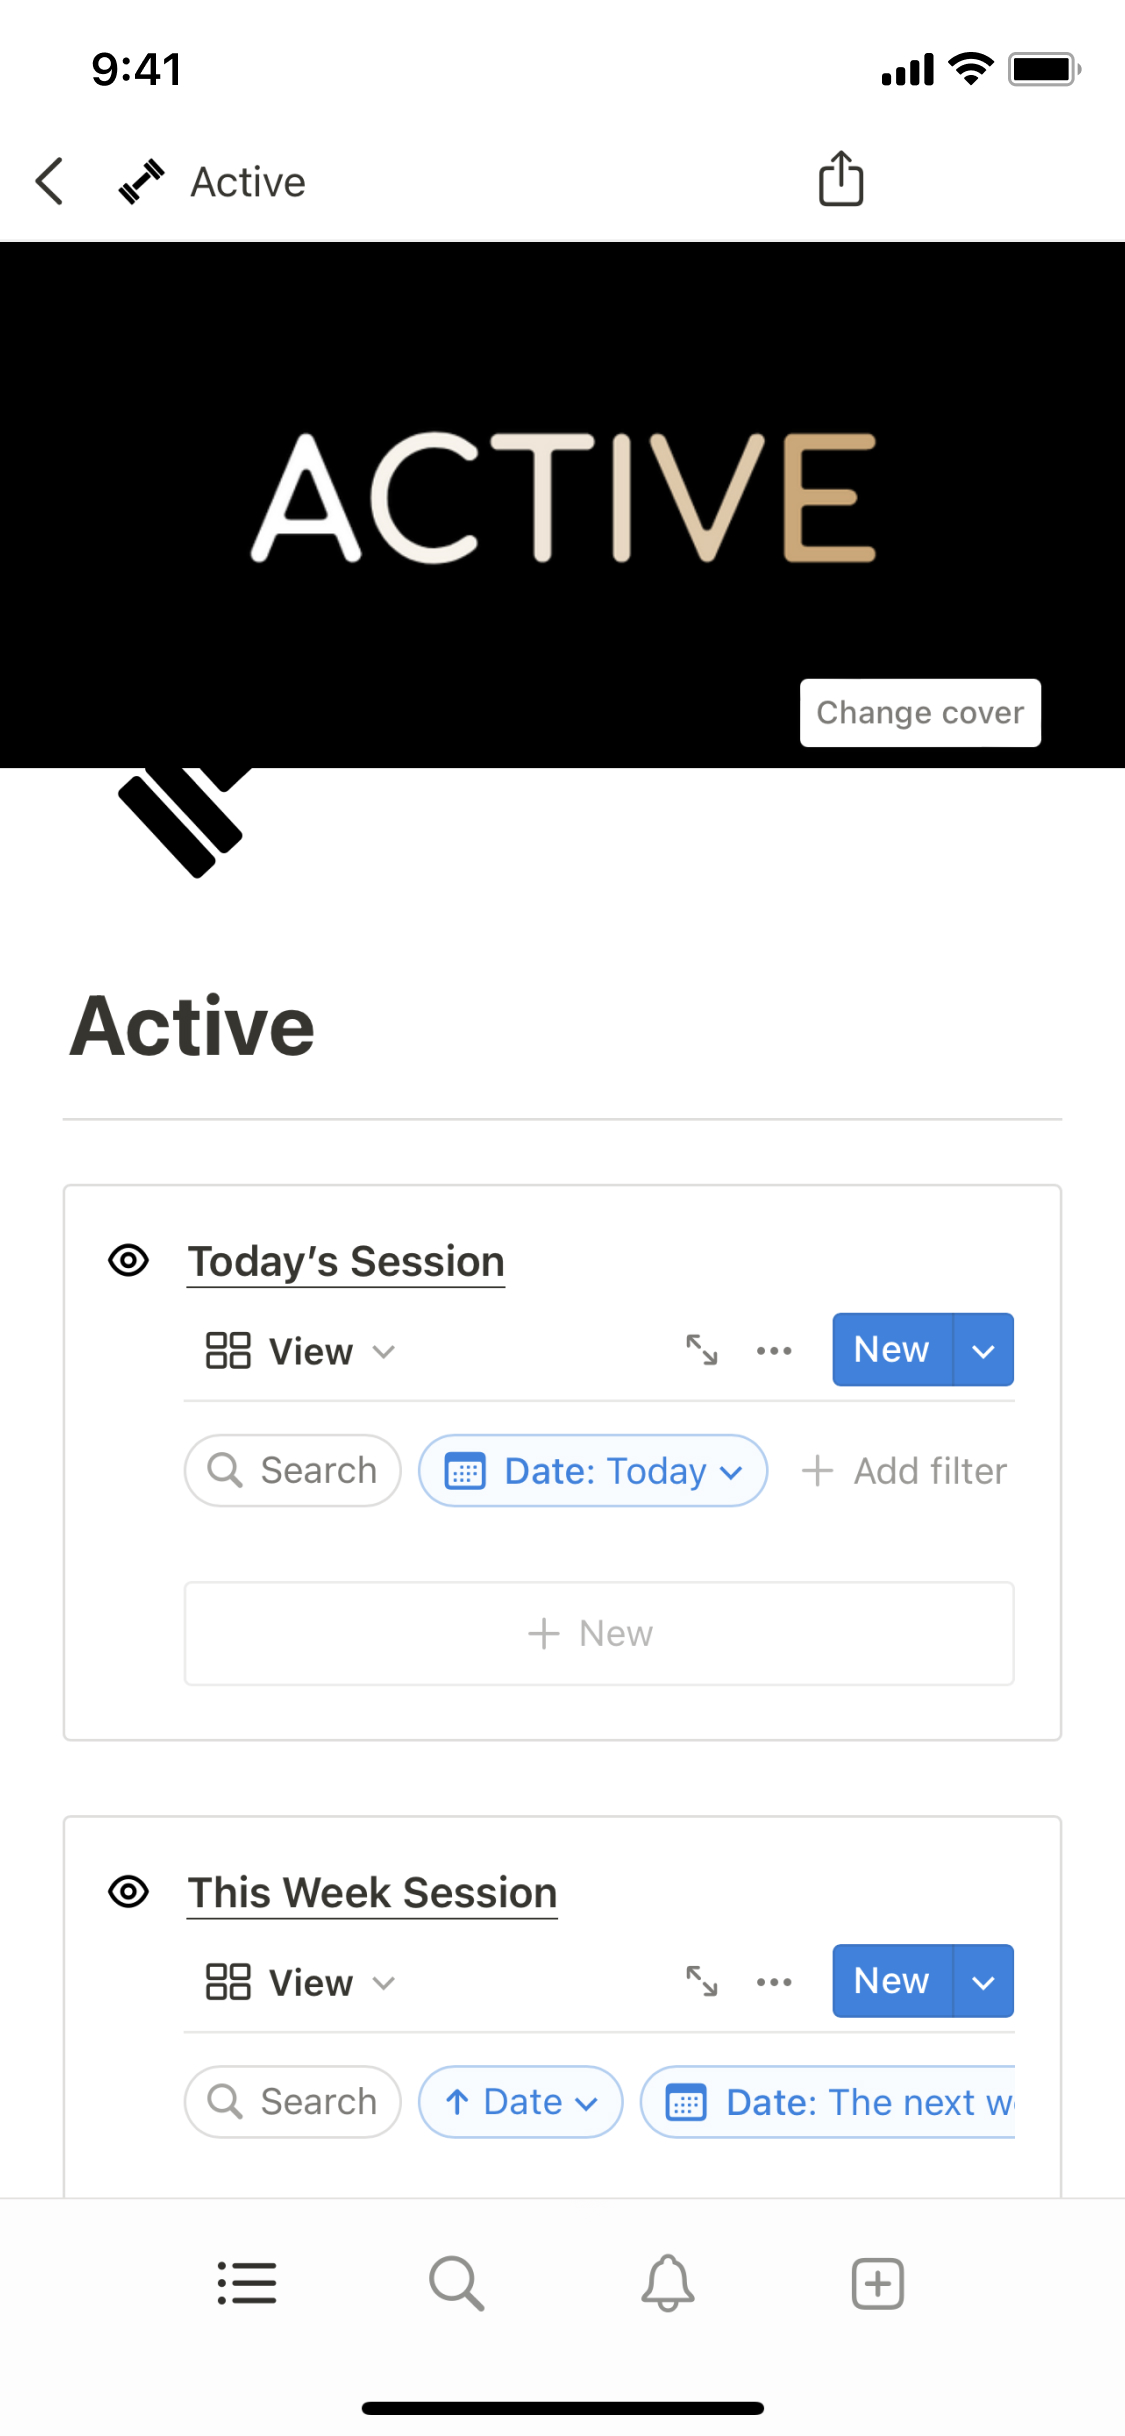The image size is (1125, 2436).
Task: Open arrow next to This Week's New button
Action: 984,1981
